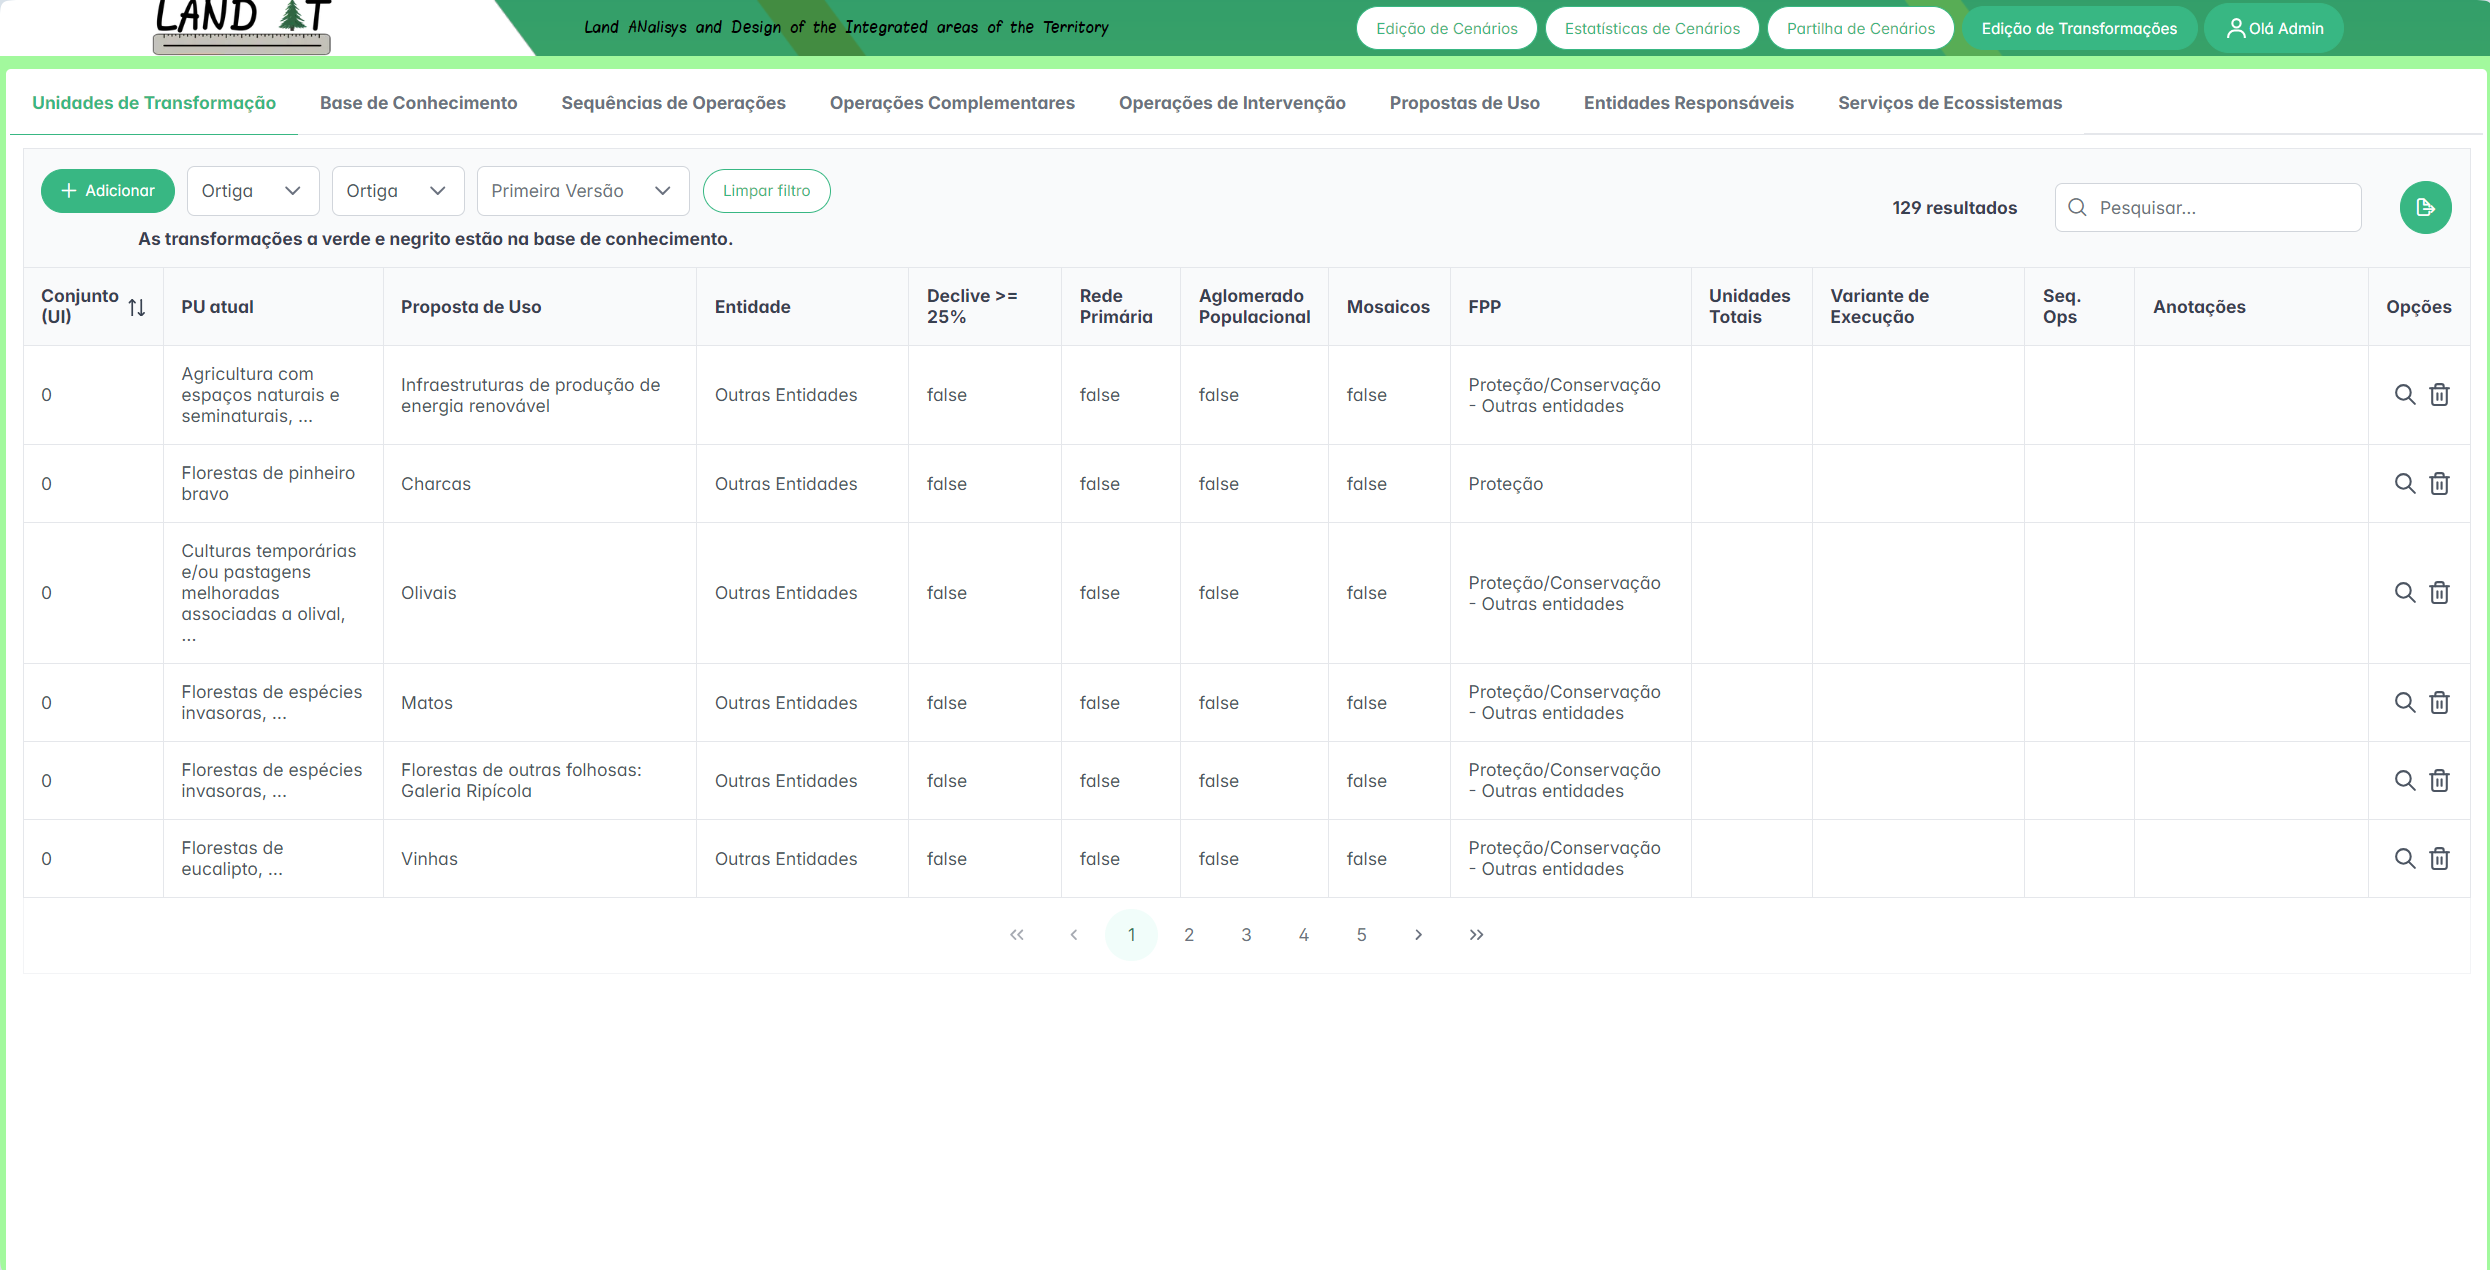Viewport: 2490px width, 1270px height.
Task: Click the Mosaicos column header
Action: coord(1388,307)
